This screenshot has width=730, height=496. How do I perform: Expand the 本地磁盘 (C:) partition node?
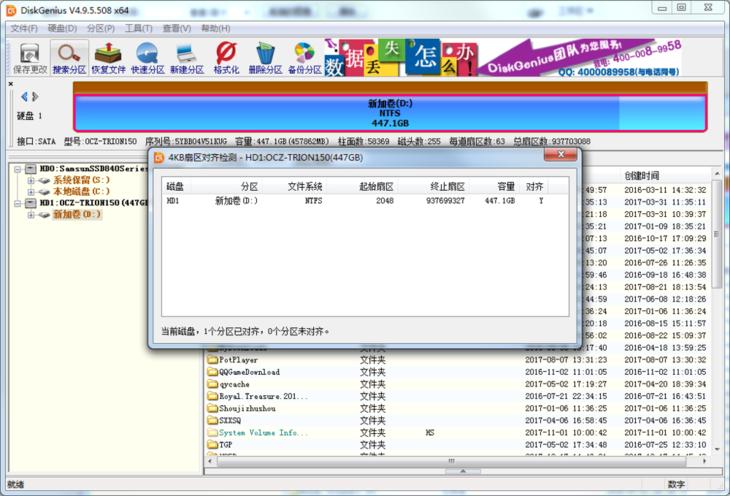pyautogui.click(x=30, y=192)
